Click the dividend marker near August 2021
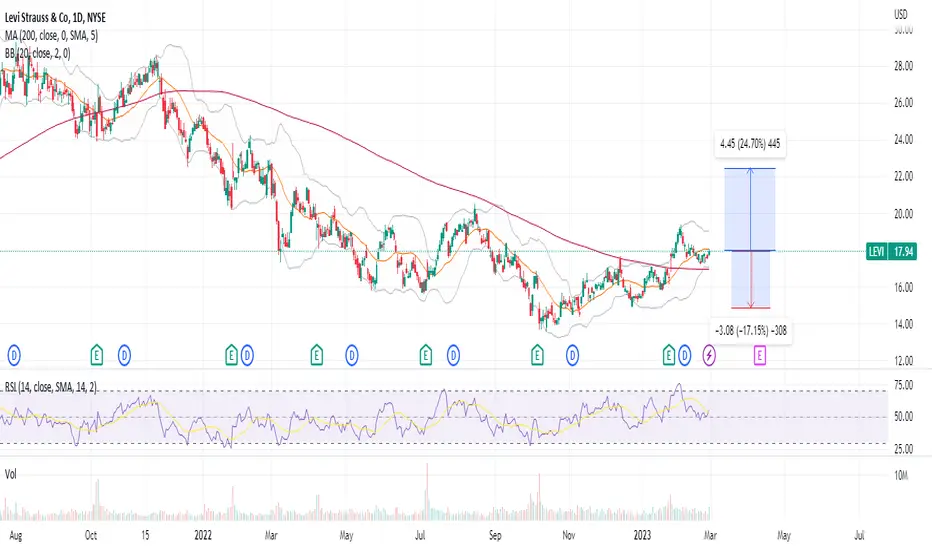The image size is (932, 550). [14, 356]
